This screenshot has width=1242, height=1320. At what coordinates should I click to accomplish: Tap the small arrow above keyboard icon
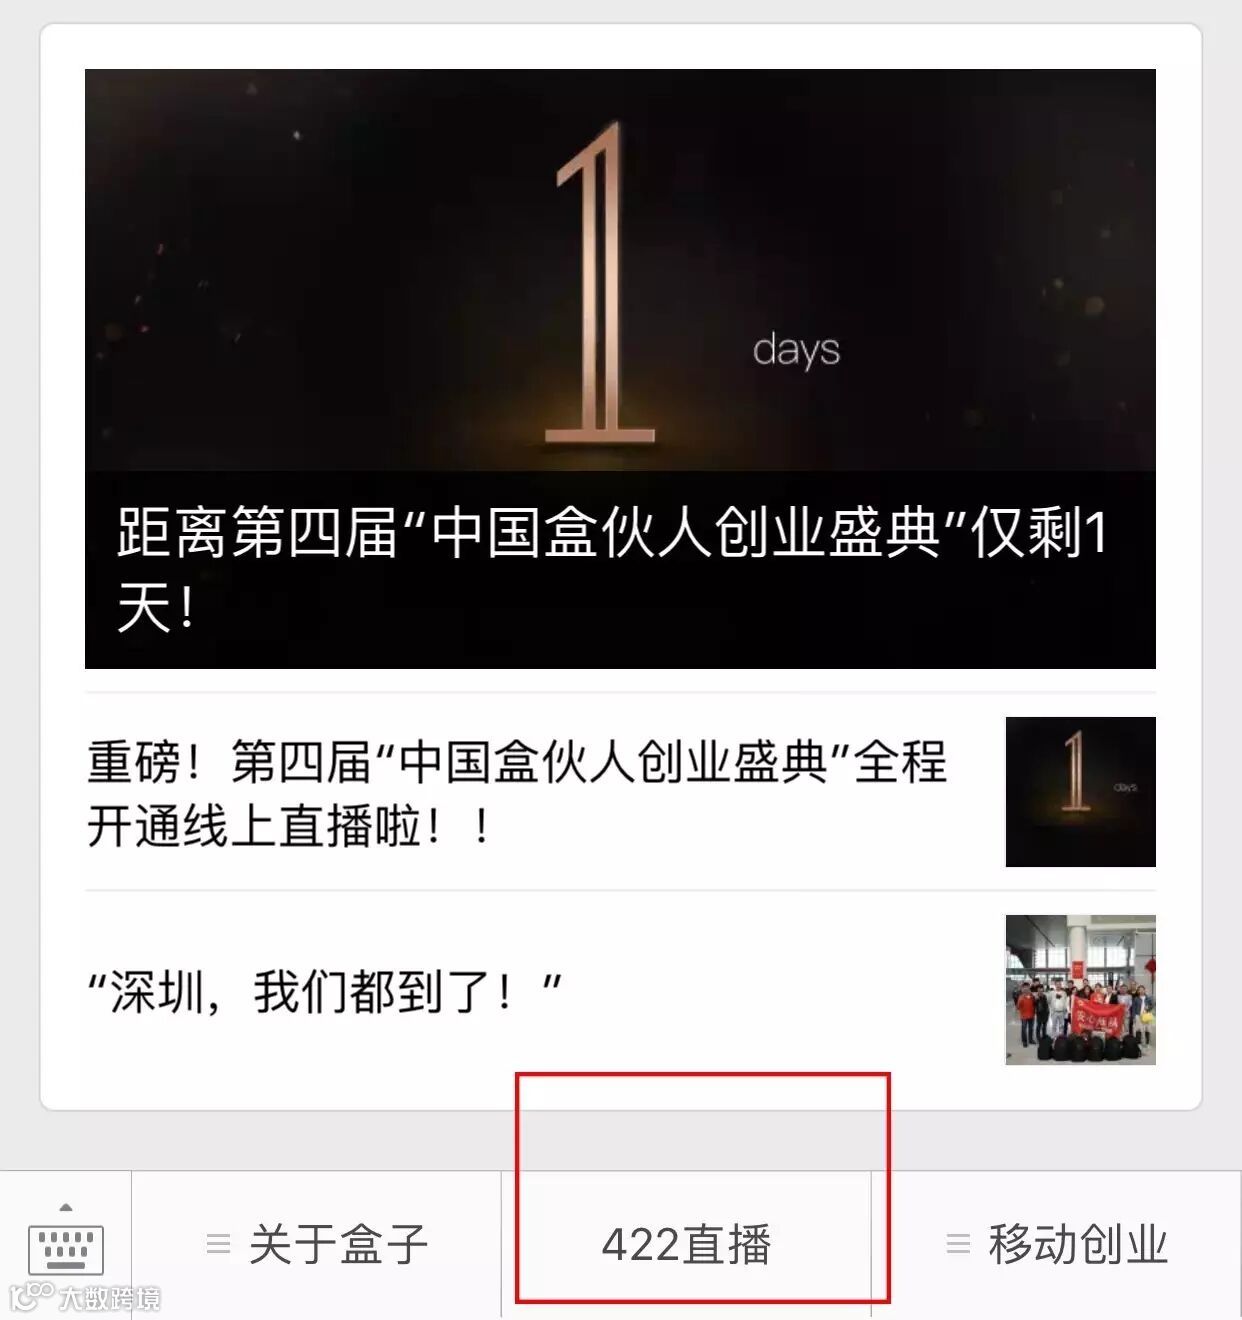point(66,1208)
